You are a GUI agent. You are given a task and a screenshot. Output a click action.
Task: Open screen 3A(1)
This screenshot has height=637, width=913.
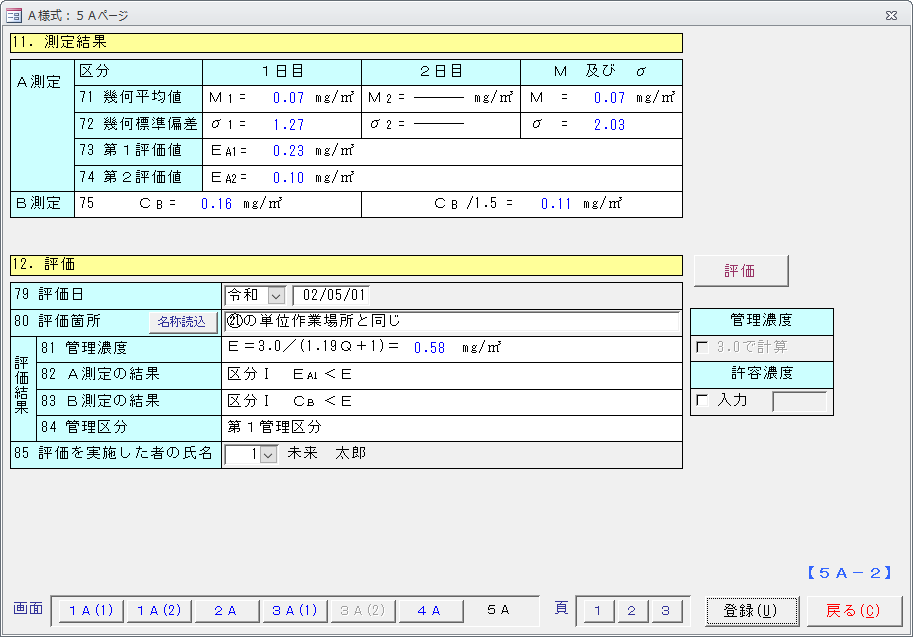coord(294,611)
